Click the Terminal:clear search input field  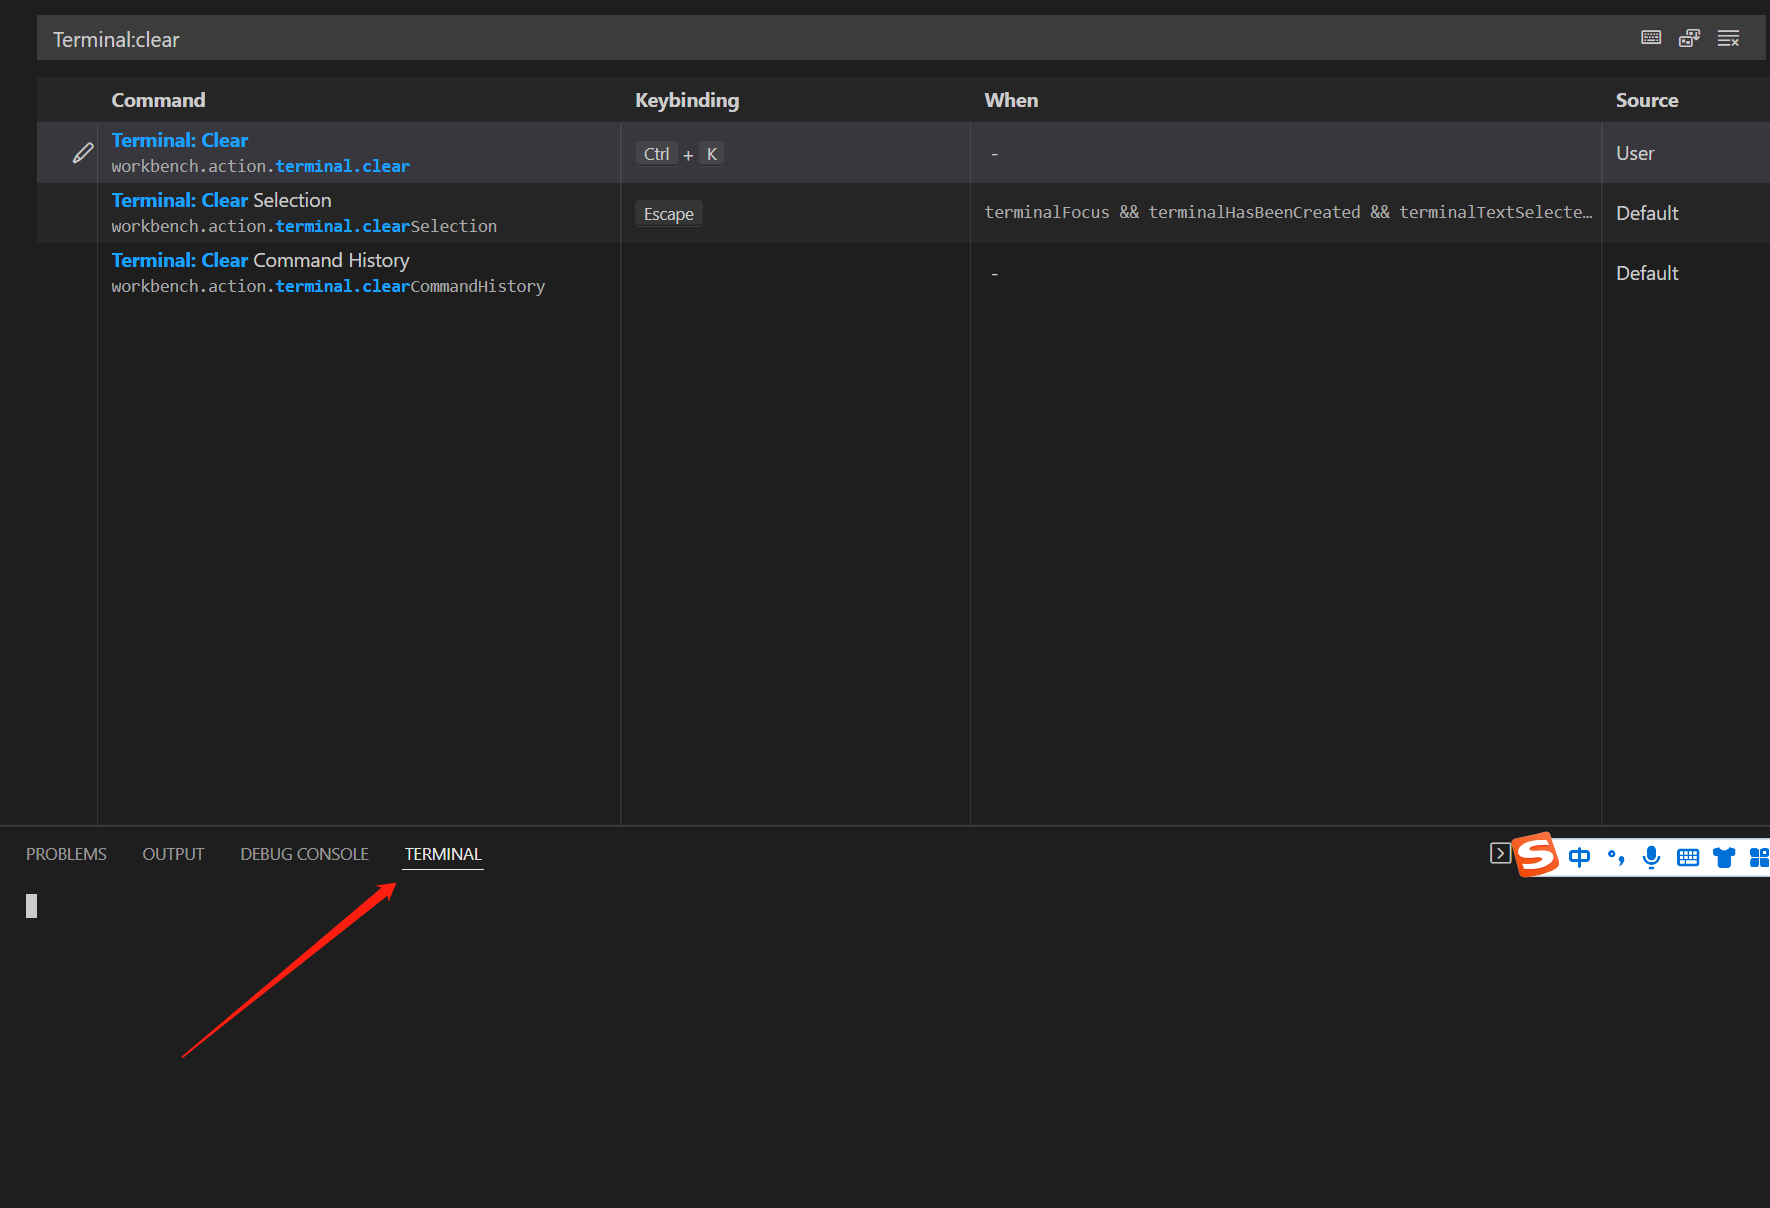[x=400, y=38]
